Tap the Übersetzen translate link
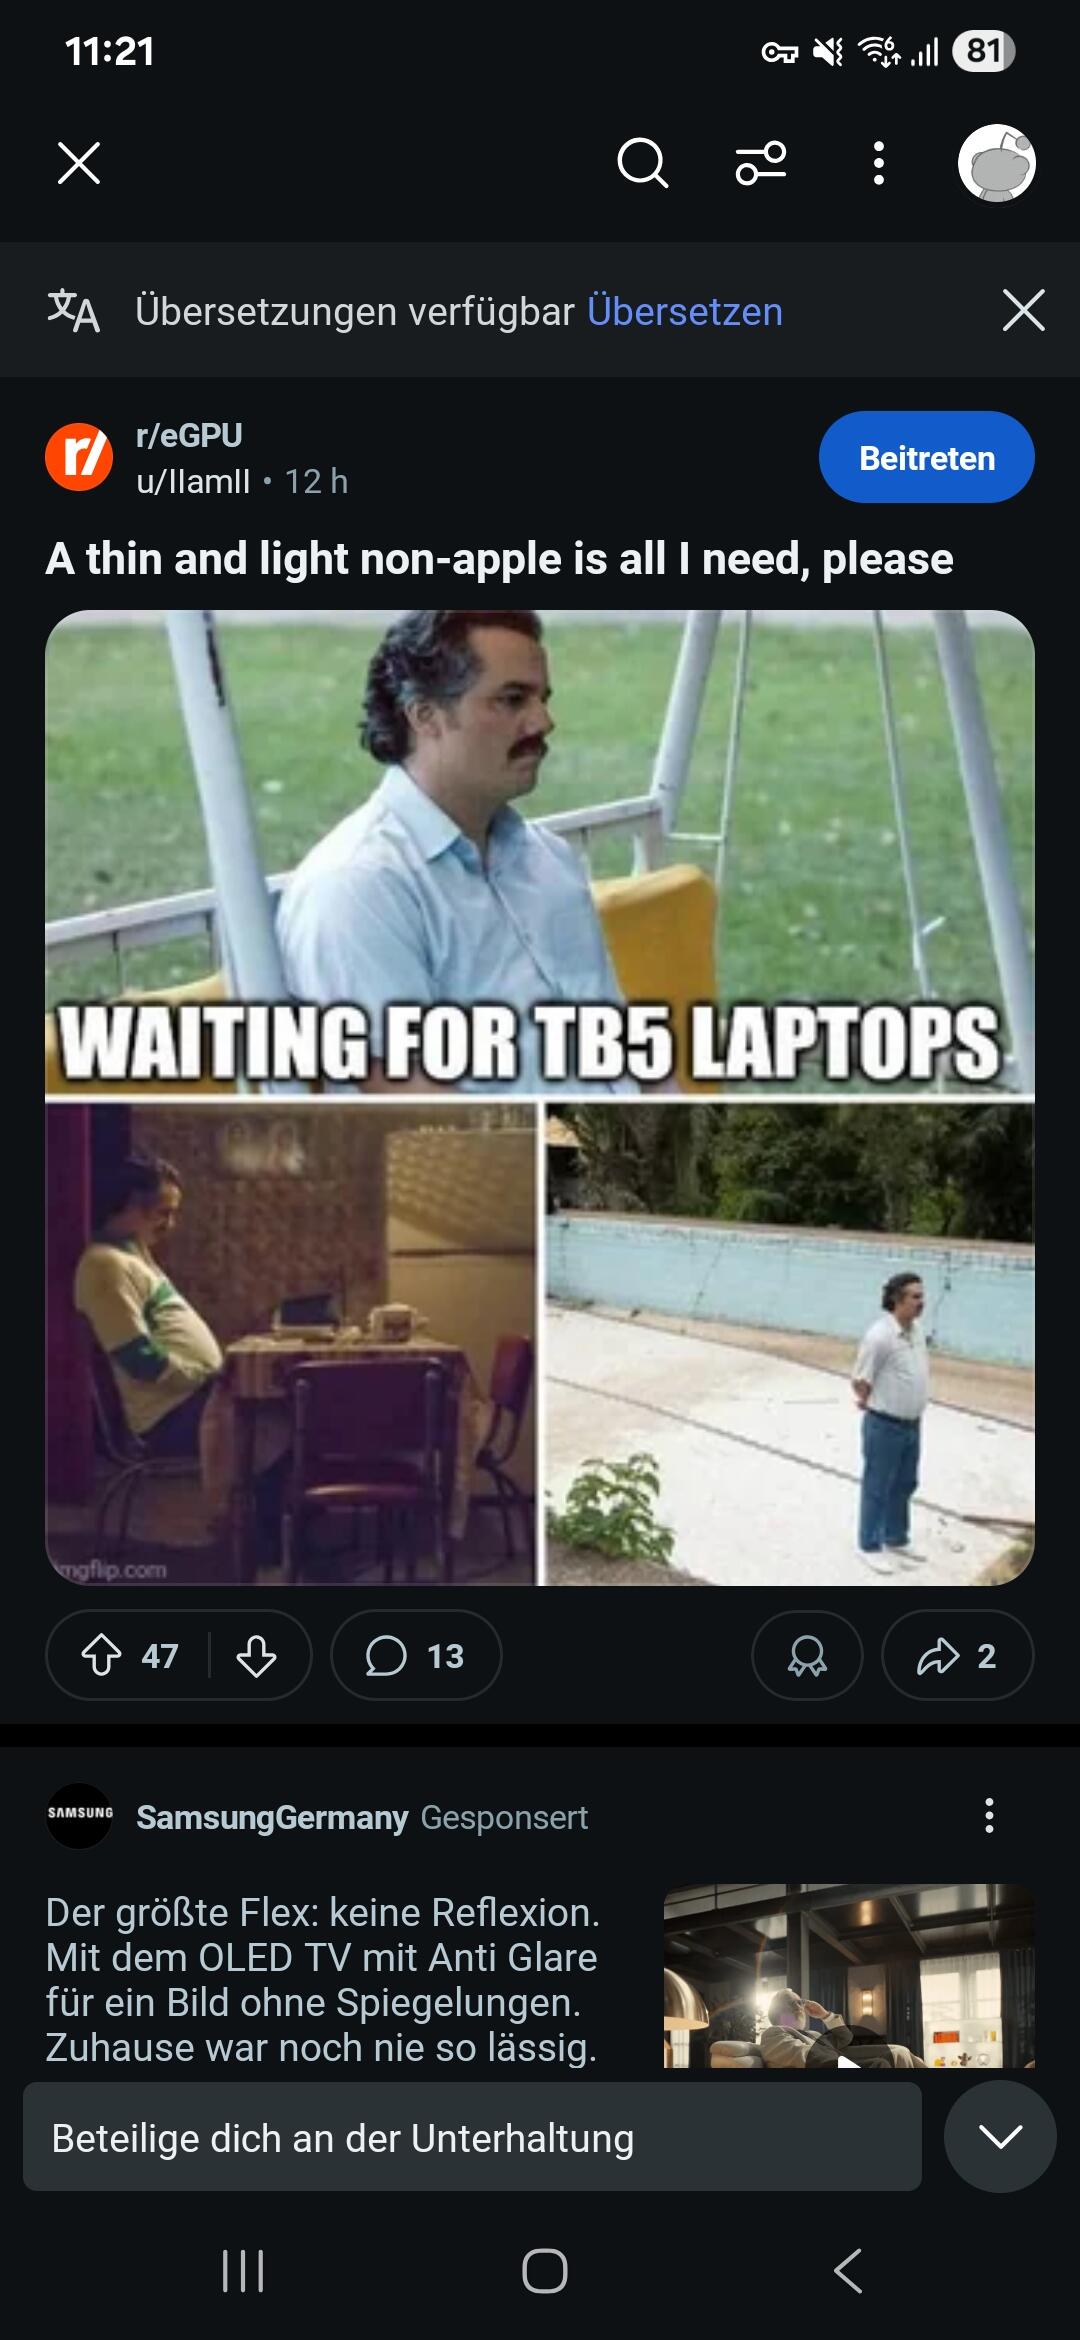 point(685,311)
